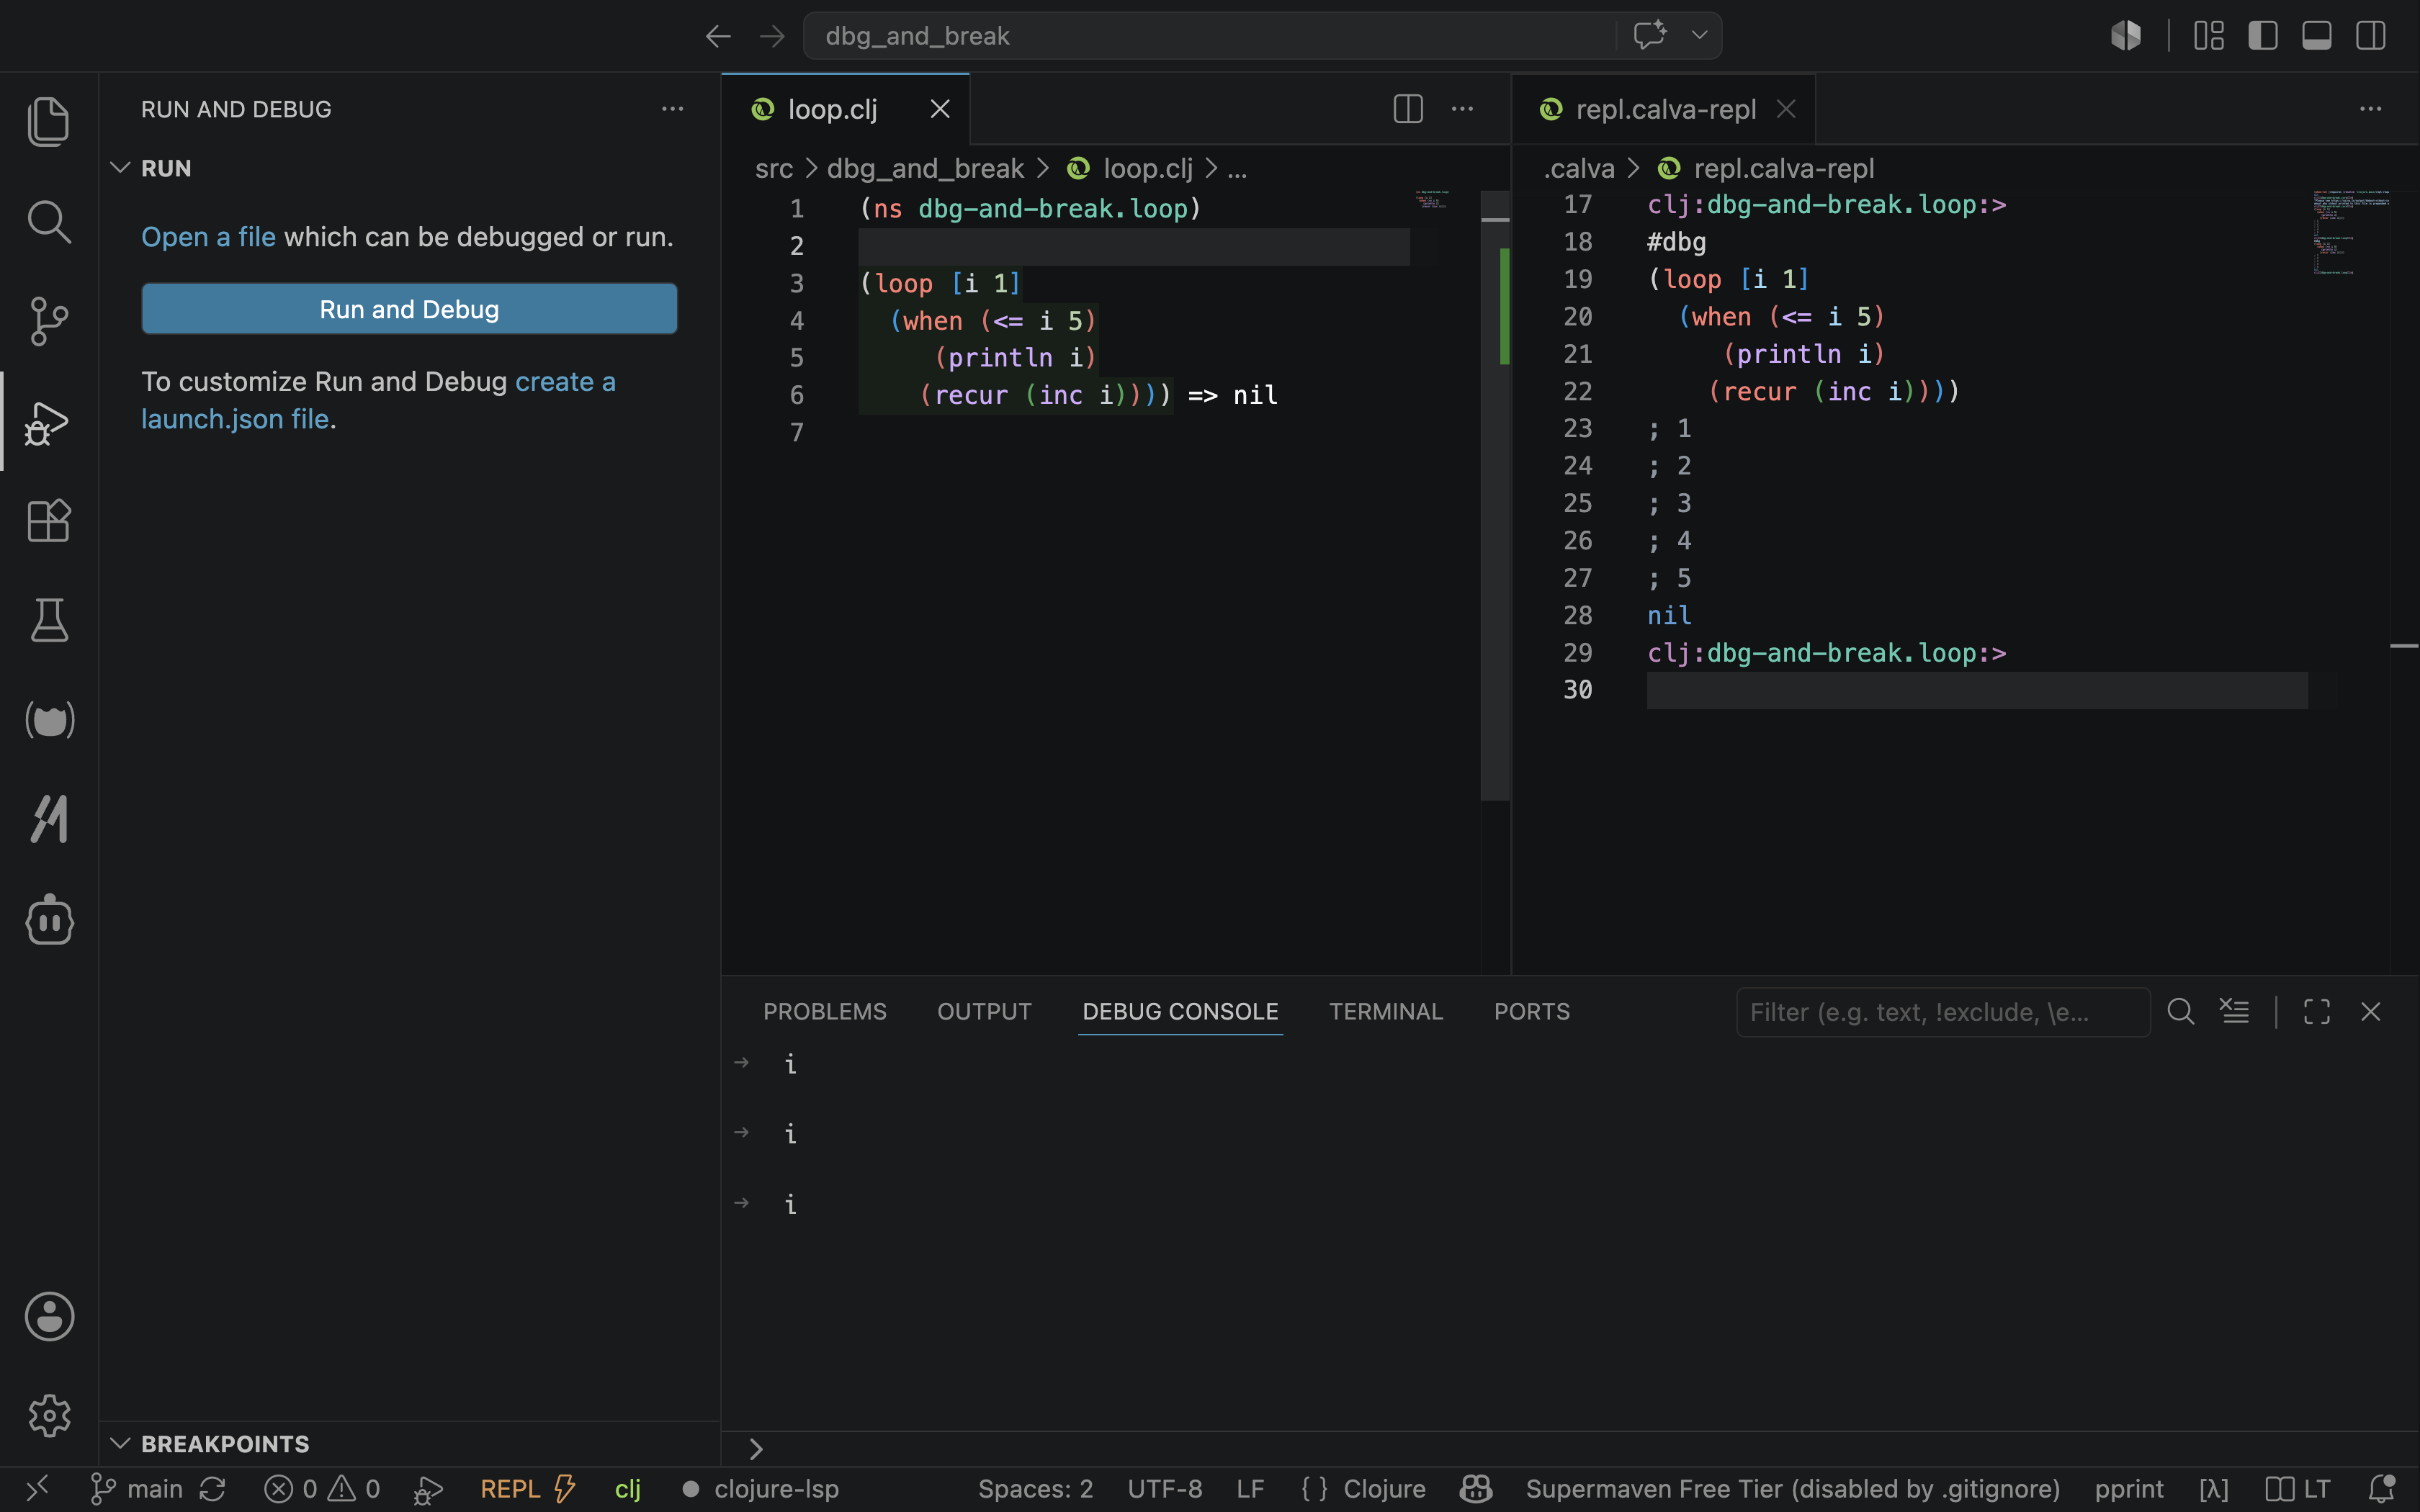
Task: Open more actions for repl editor group
Action: point(2371,108)
